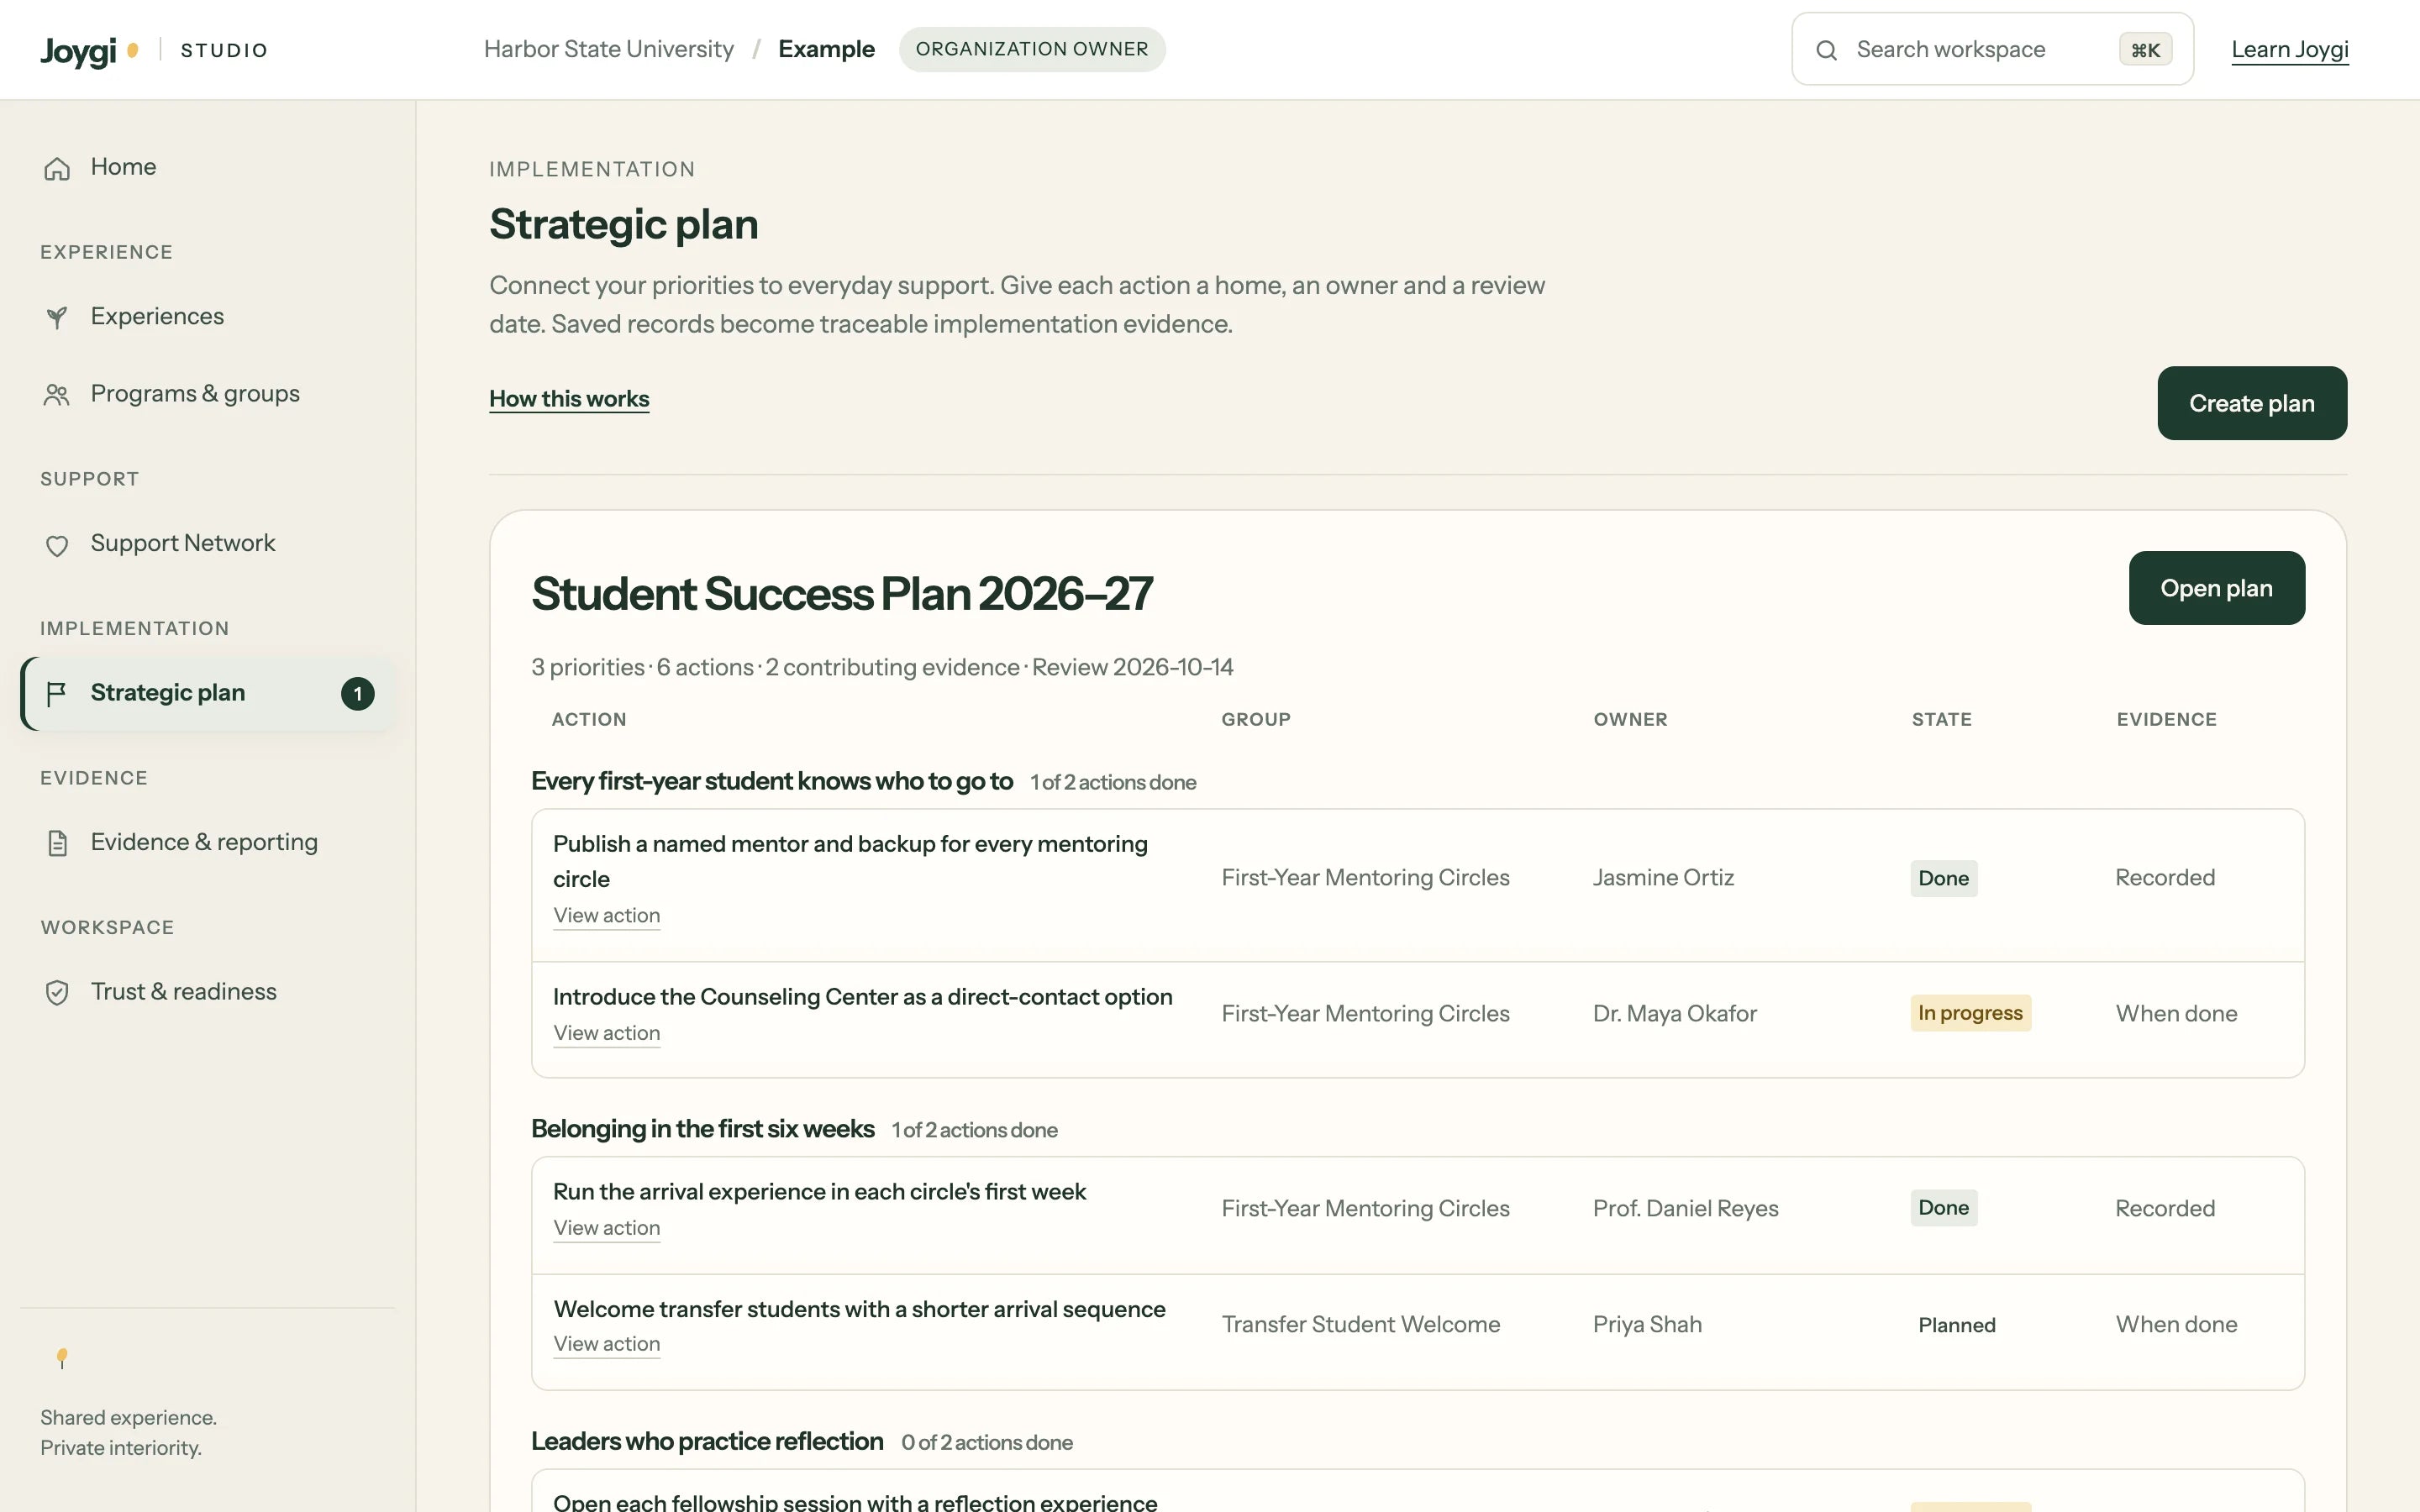Screen dimensions: 2420x1512
Task: Open Trust & readiness label
Action: [x=184, y=991]
